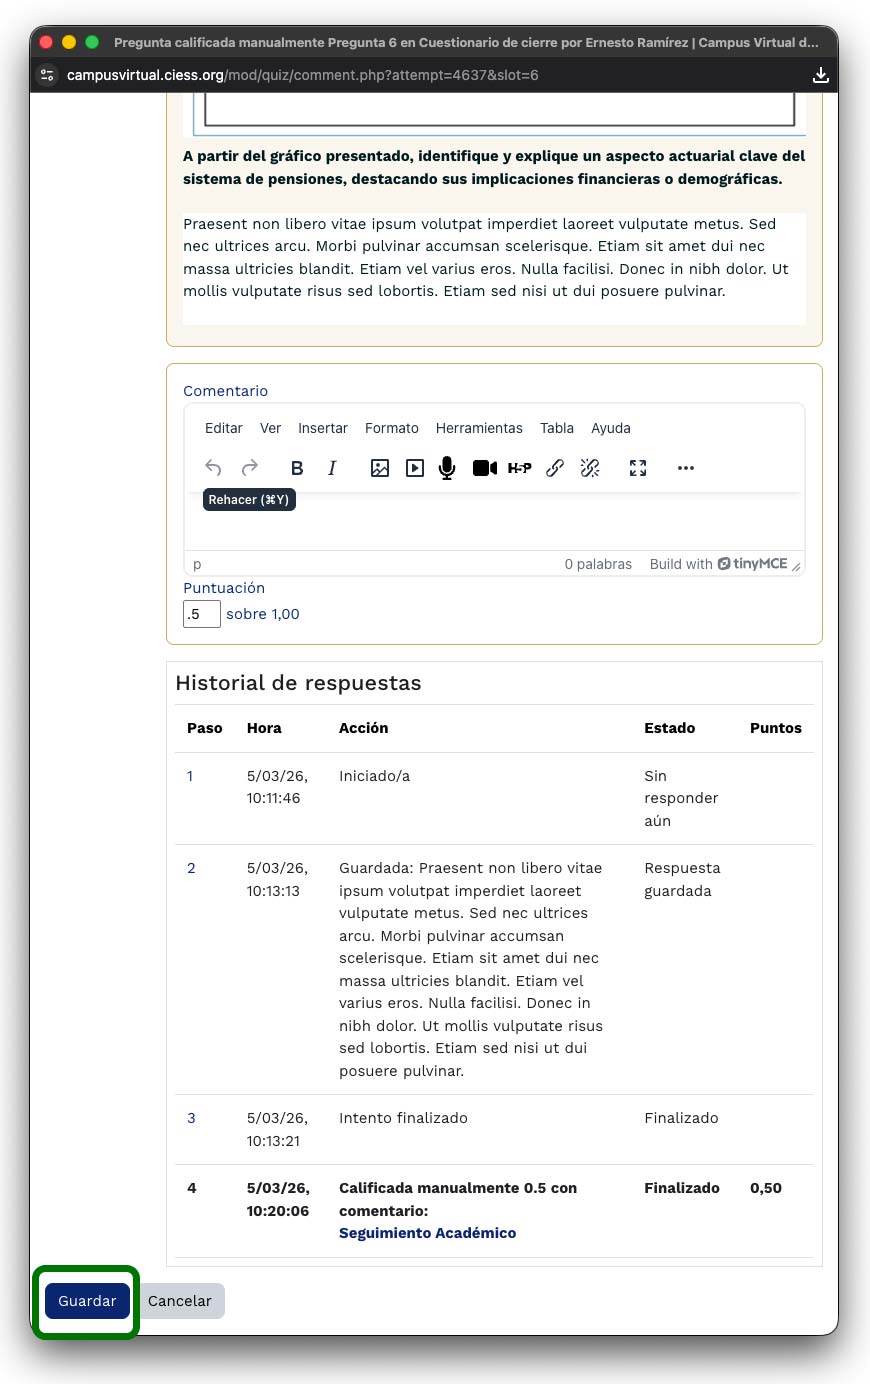Image resolution: width=870 pixels, height=1384 pixels.
Task: Click the remove link icon
Action: point(590,468)
